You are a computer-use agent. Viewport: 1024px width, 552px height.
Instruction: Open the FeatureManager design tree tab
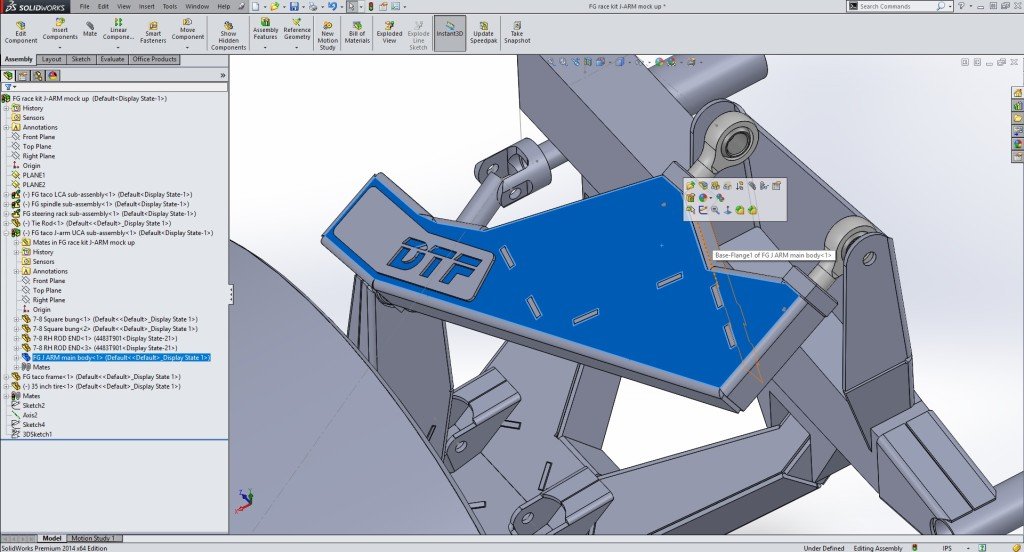[8, 76]
